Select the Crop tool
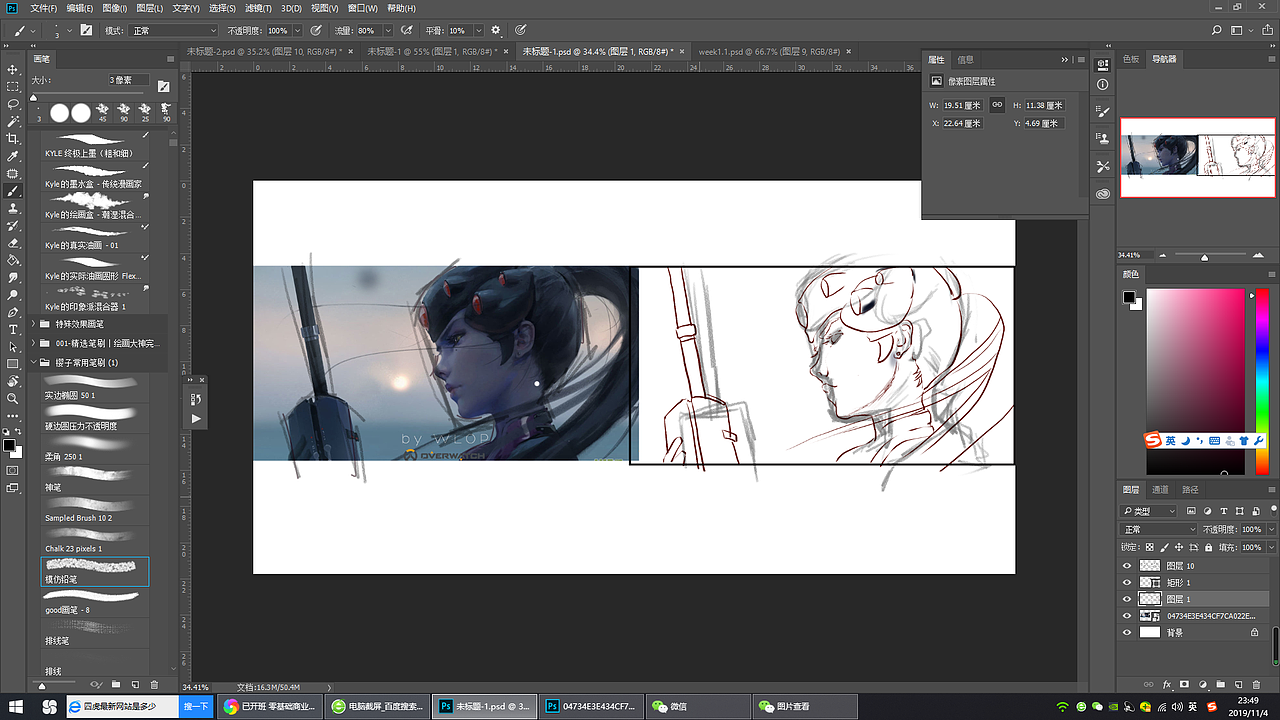The image size is (1280, 720). pos(13,139)
